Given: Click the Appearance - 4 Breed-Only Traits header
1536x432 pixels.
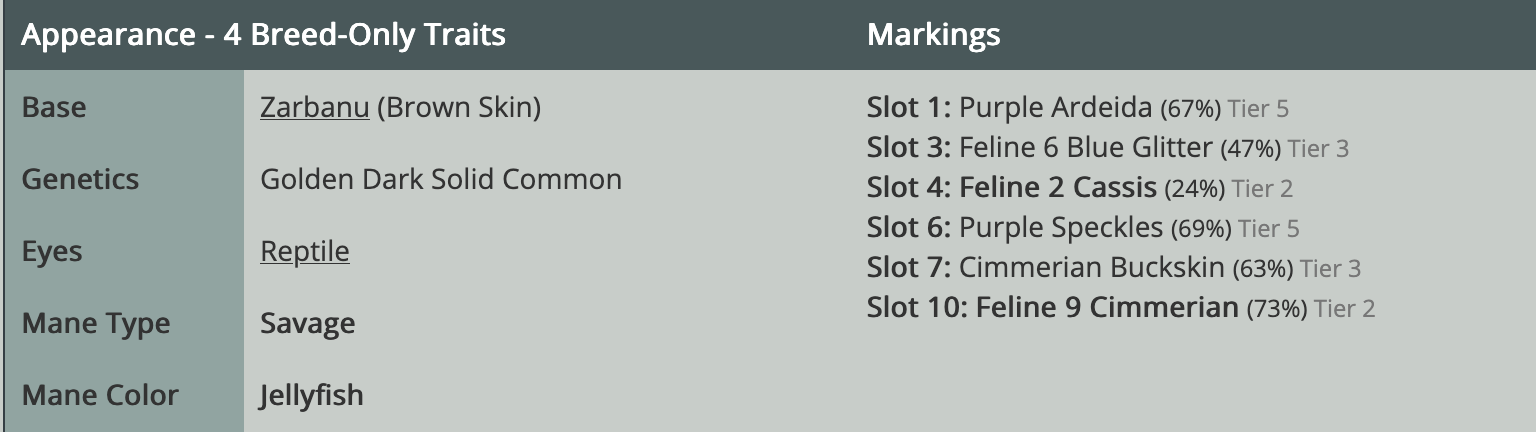Looking at the screenshot, I should click(263, 35).
